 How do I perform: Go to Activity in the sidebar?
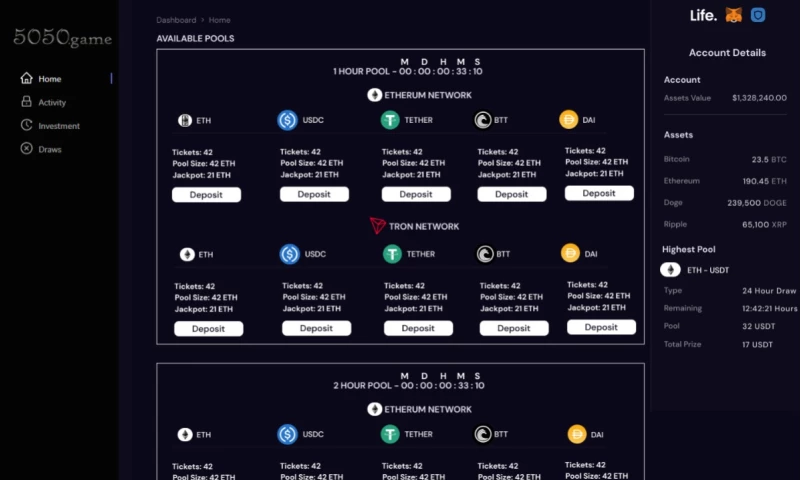click(52, 102)
